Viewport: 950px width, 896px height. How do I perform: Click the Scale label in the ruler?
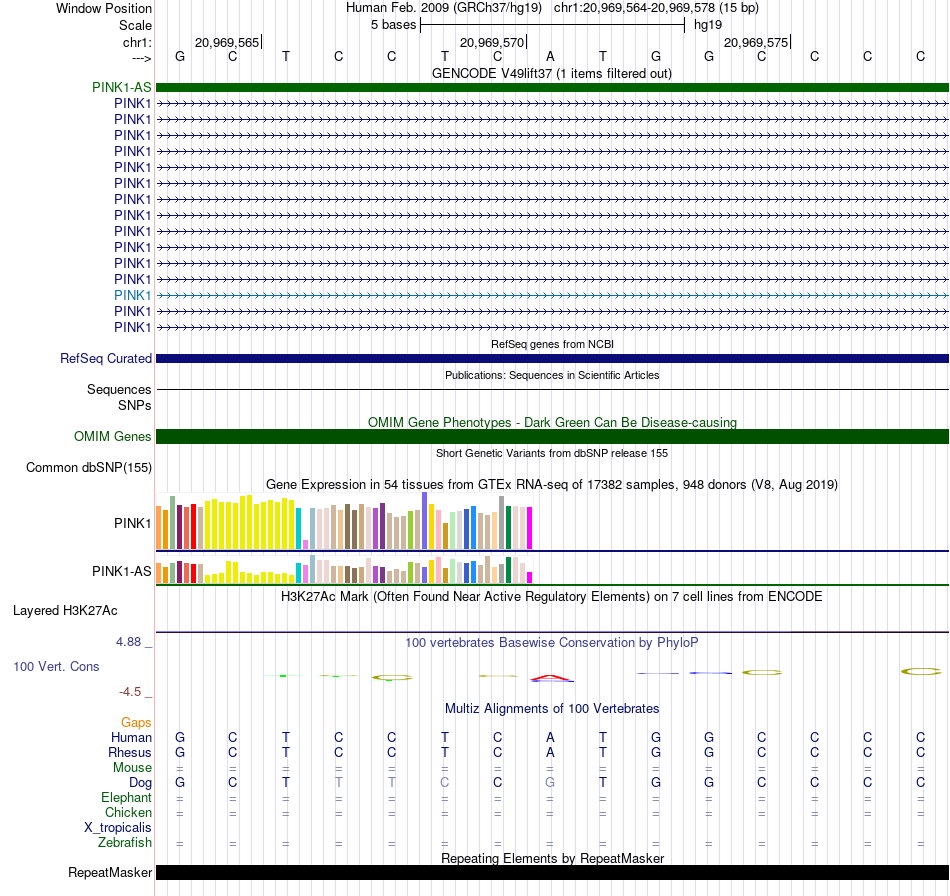135,25
